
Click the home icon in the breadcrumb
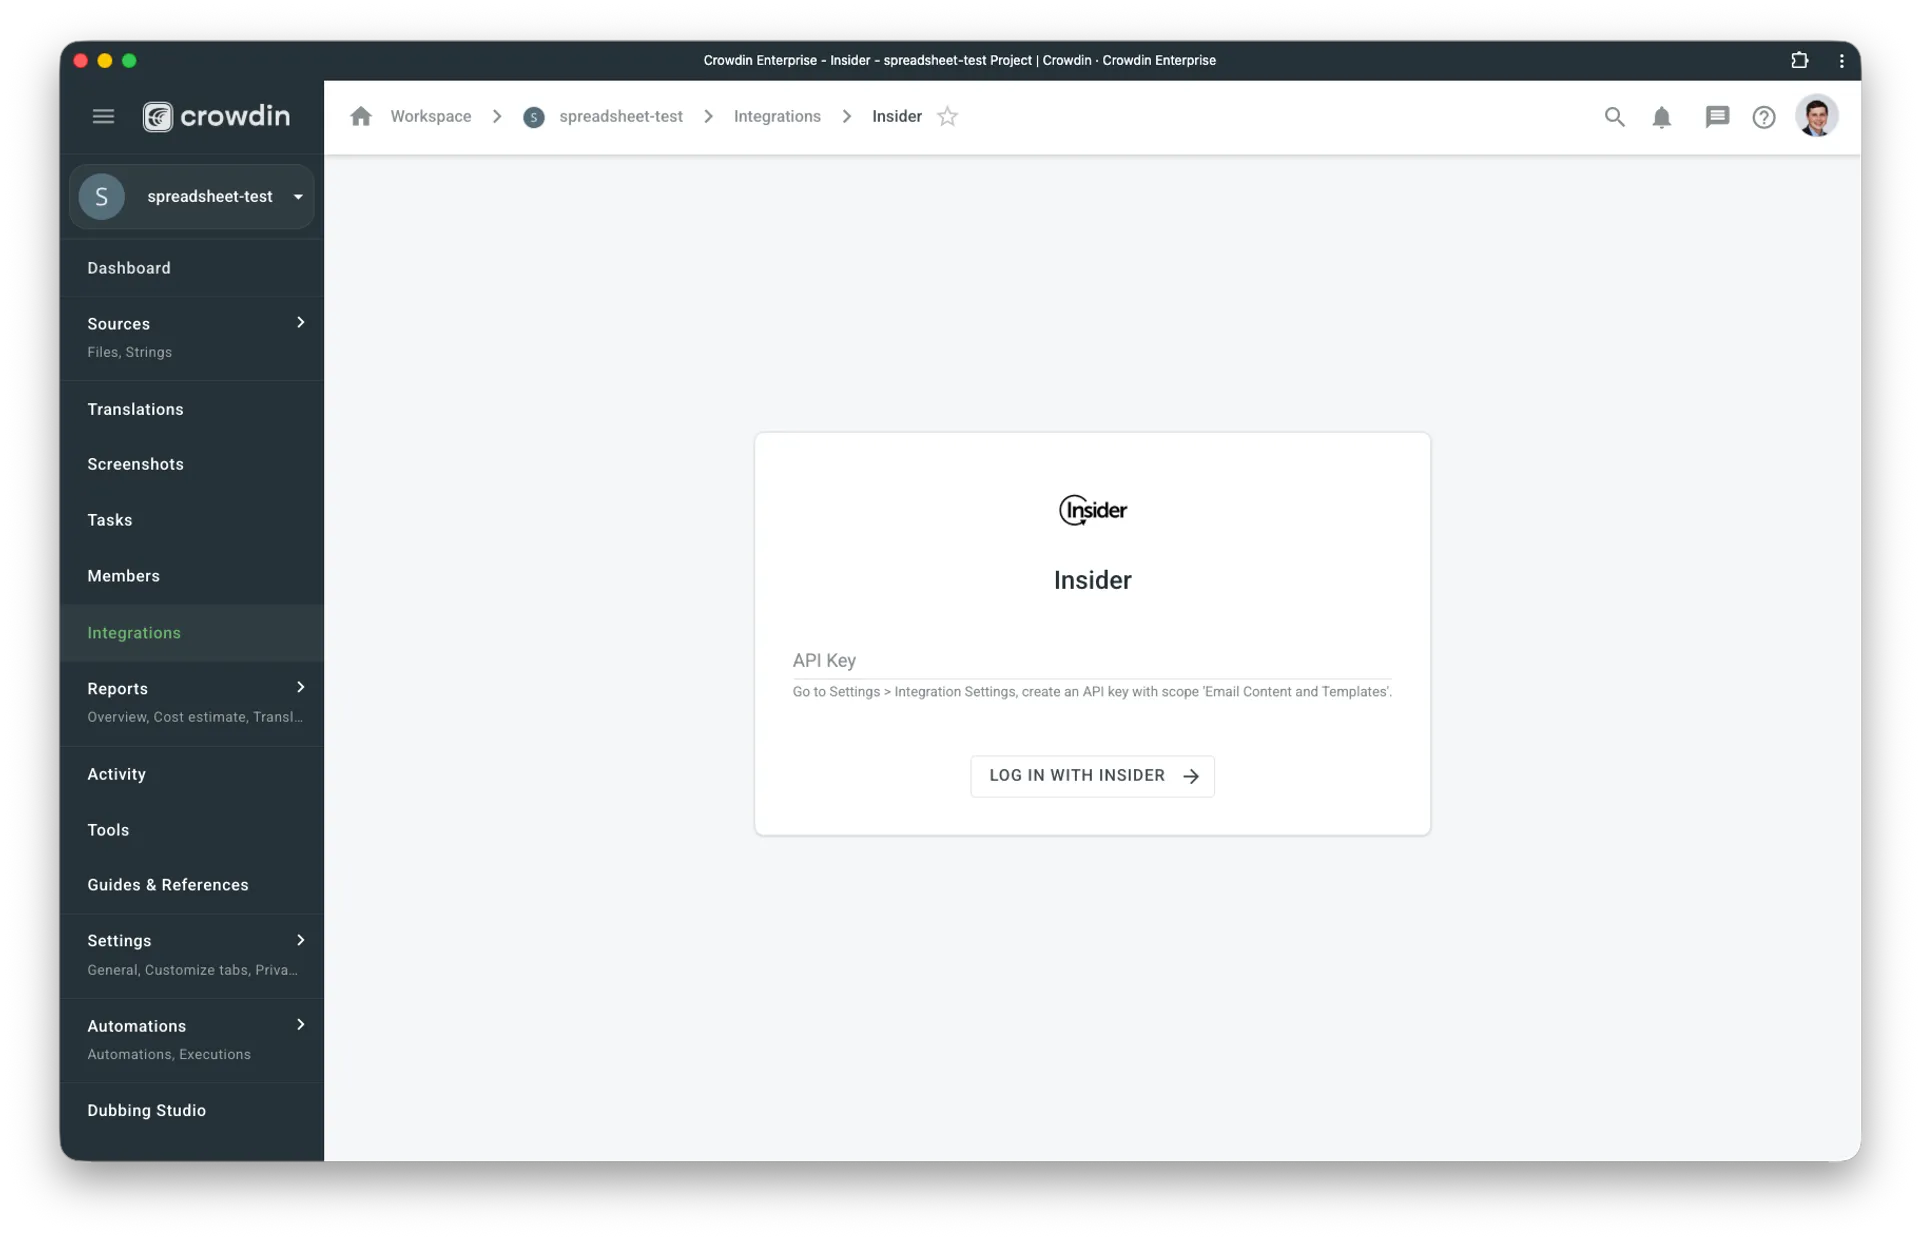362,116
